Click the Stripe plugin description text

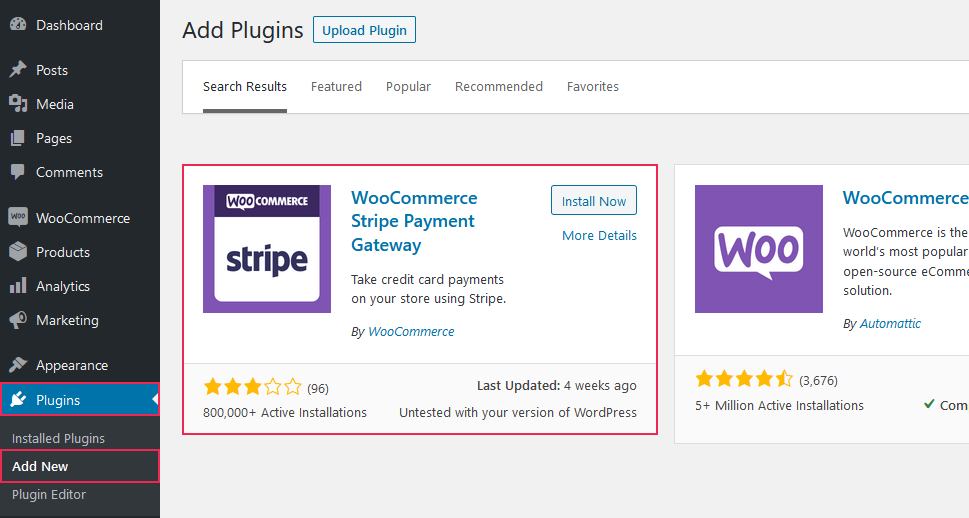[429, 289]
